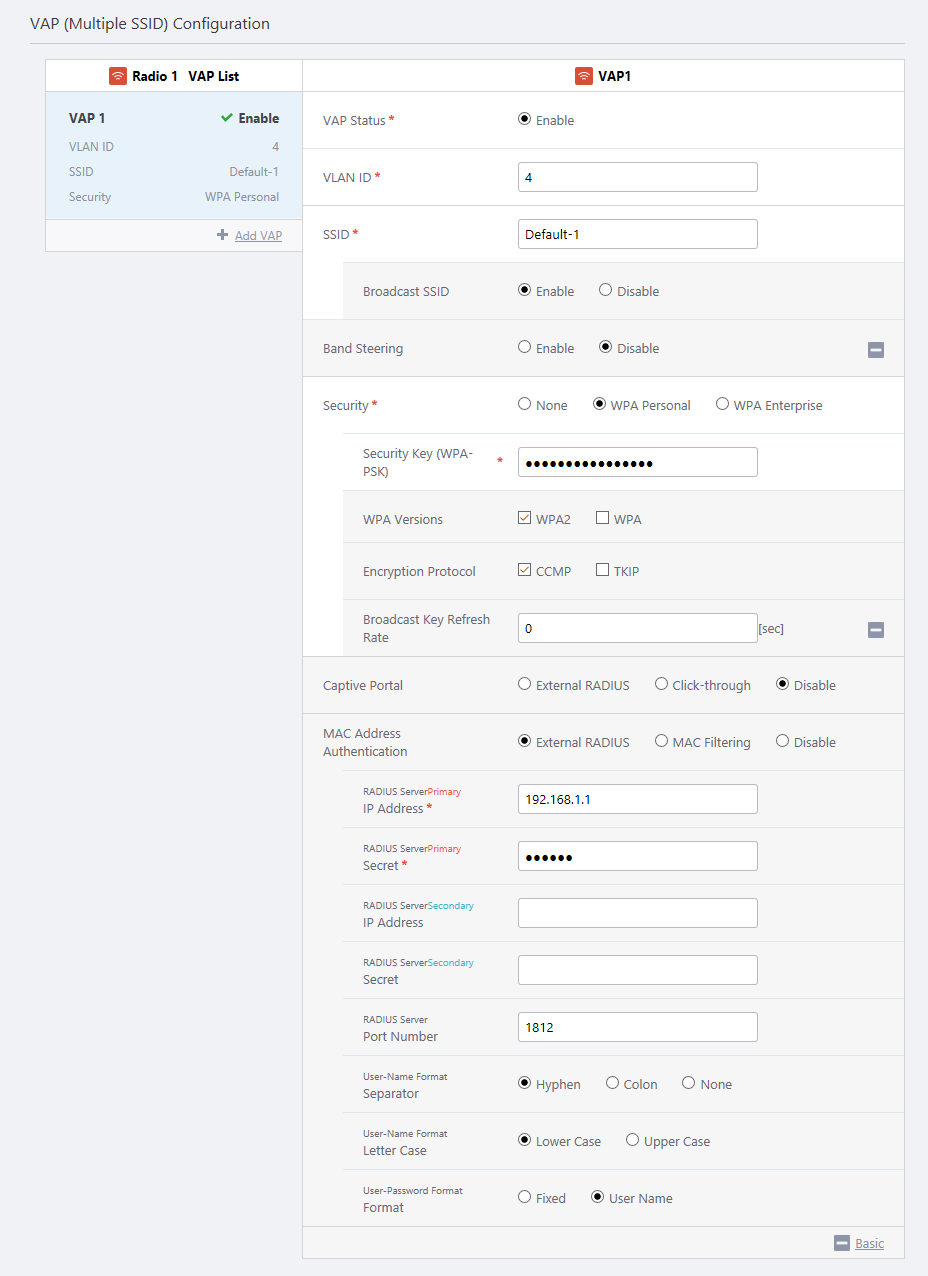Click the Radio 1 wifi icon
928x1276 pixels.
tap(118, 76)
